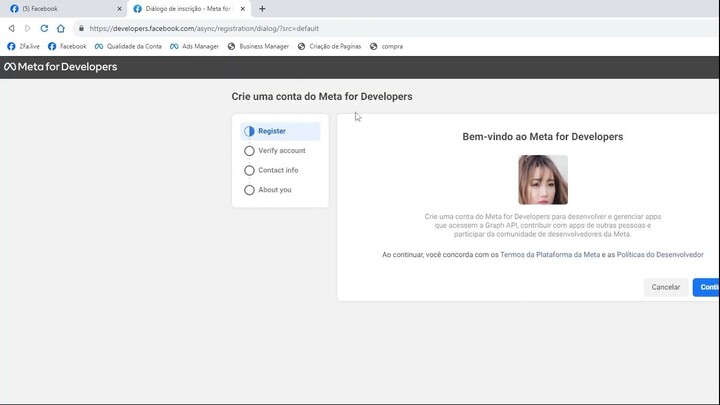Open Políticas do Desenvolvedor link
This screenshot has height=405, width=720.
tap(660, 254)
